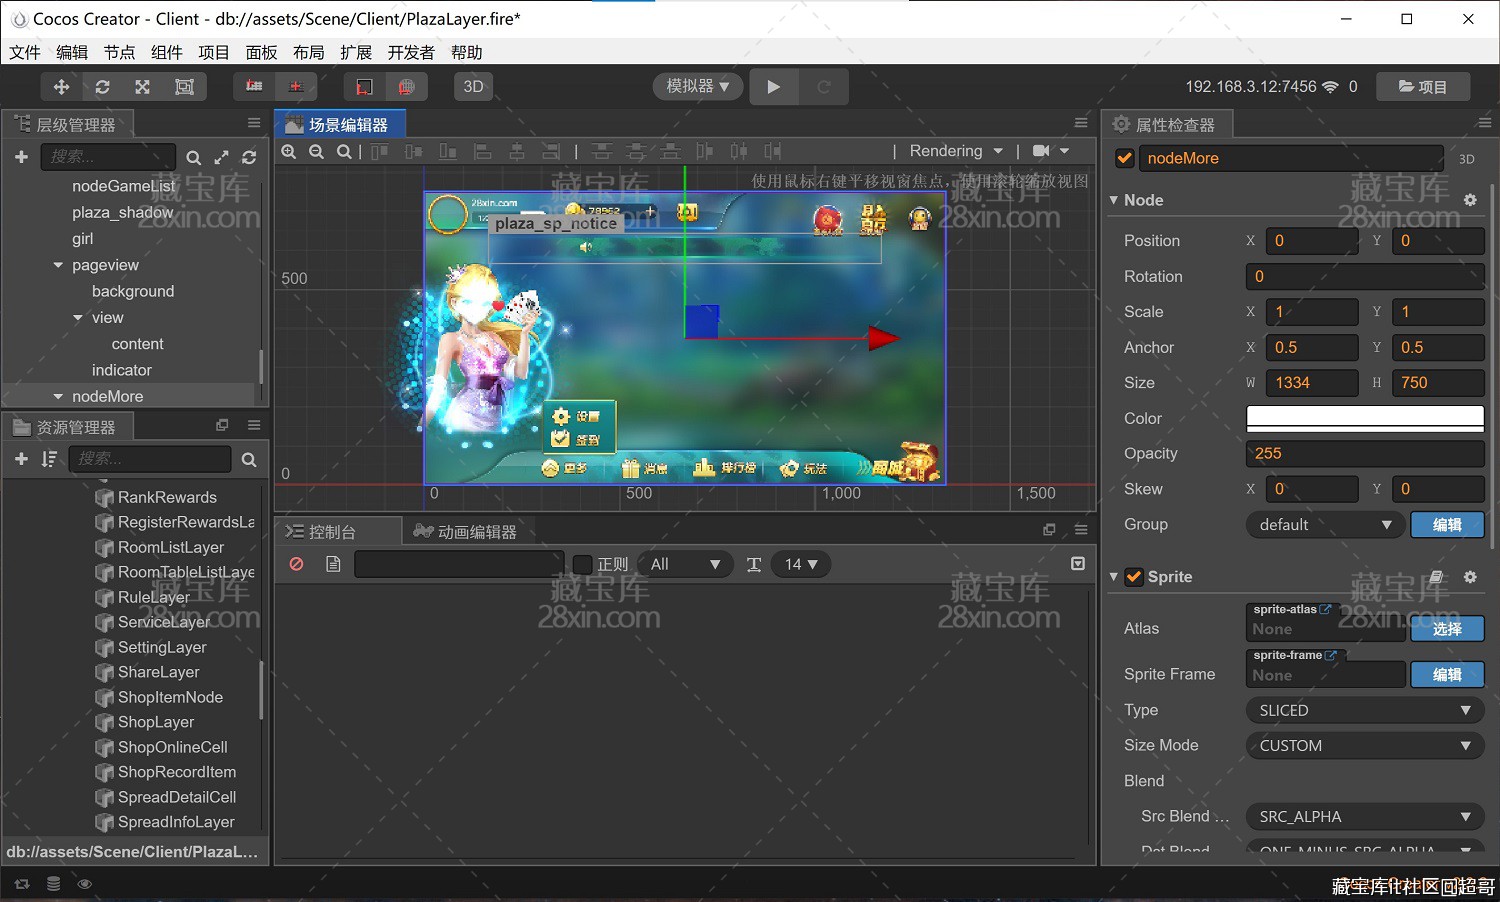Click 编辑 button for Sprite Frame
1500x902 pixels.
pos(1447,675)
